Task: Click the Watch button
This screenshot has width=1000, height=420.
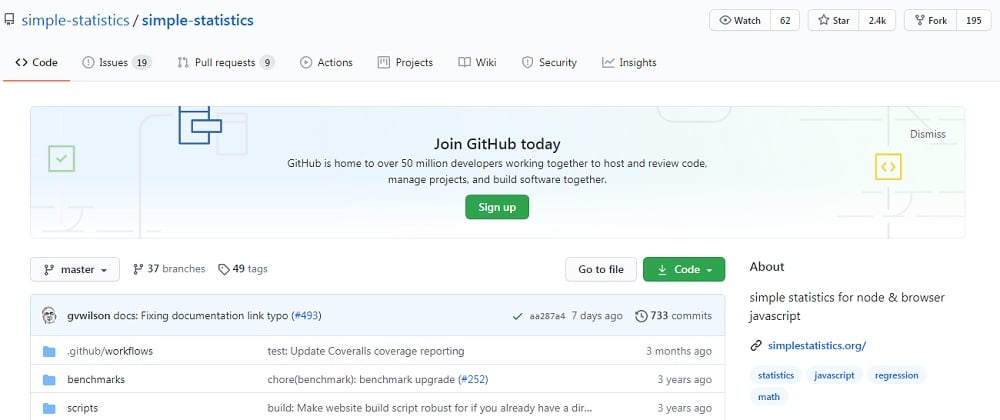Action: [x=740, y=20]
